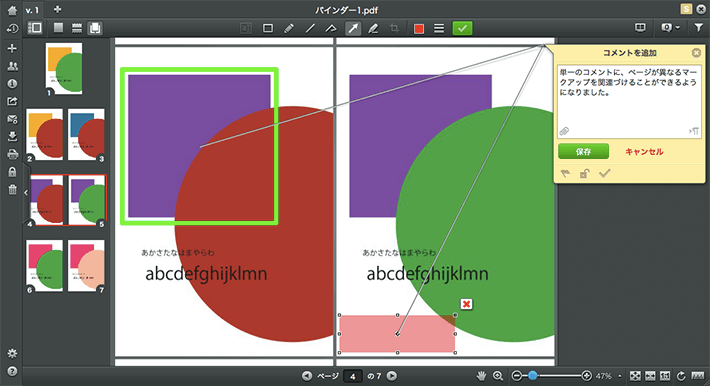
Task: Click the crop tool icon
Action: (x=394, y=29)
